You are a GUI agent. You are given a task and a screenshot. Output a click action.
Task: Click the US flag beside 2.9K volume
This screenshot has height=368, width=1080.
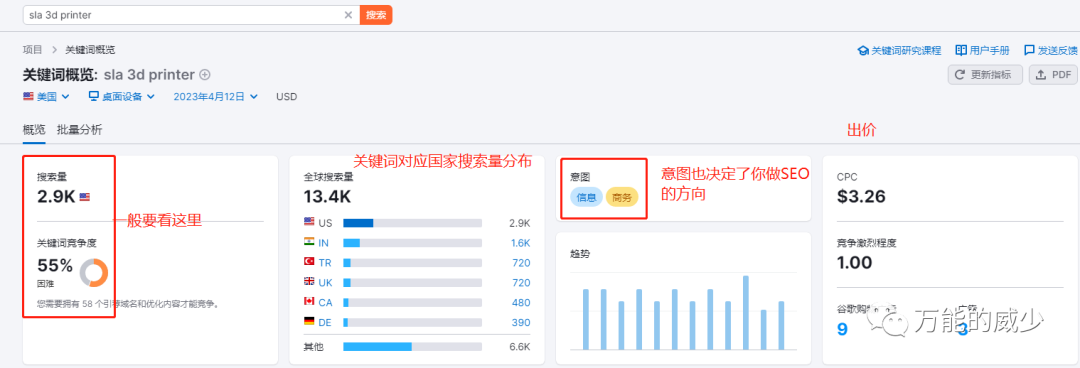pyautogui.click(x=85, y=197)
